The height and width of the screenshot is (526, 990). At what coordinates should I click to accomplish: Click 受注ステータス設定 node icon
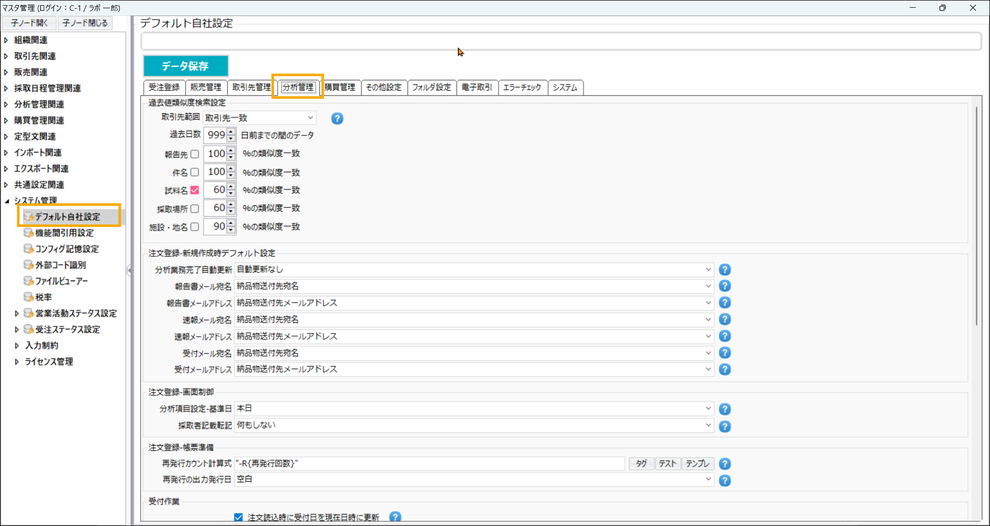tap(28, 330)
